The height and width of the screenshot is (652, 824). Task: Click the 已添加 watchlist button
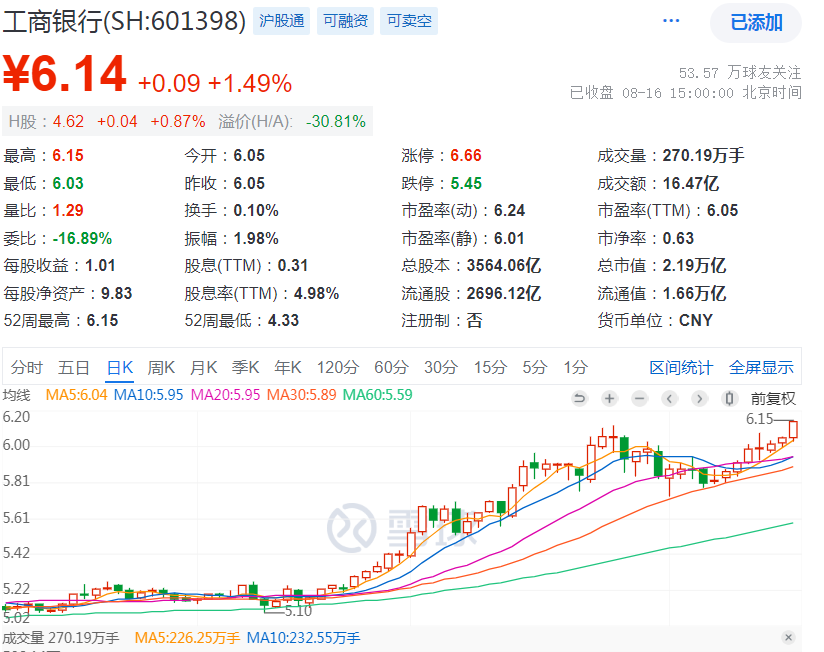(756, 23)
